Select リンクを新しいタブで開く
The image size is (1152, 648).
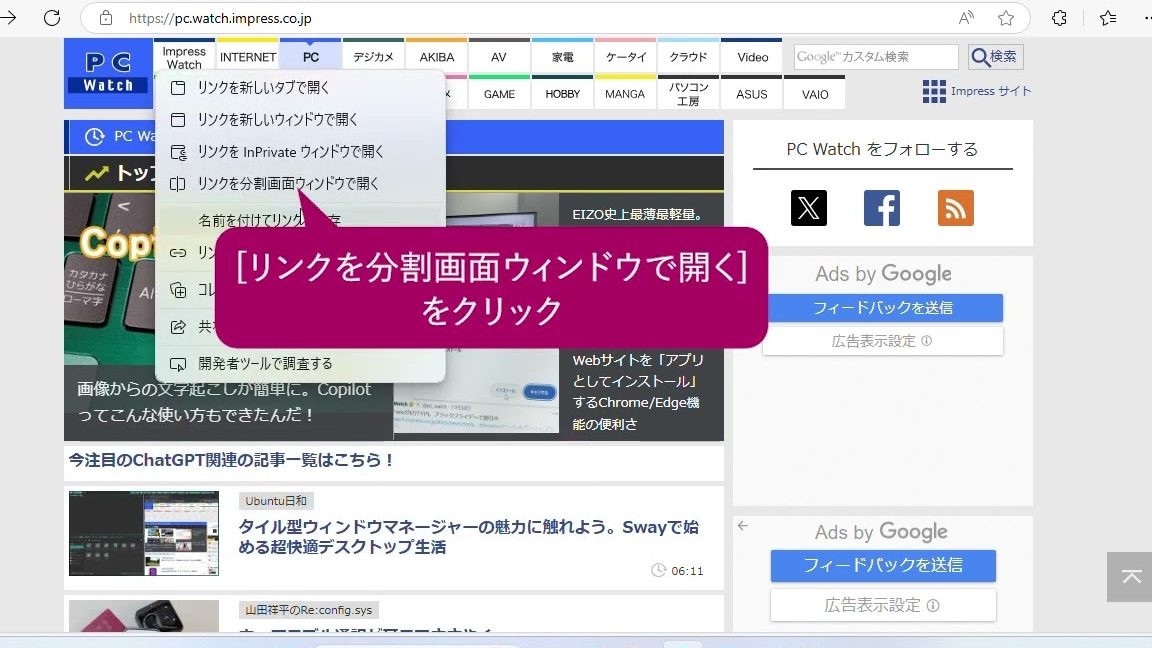click(300, 87)
